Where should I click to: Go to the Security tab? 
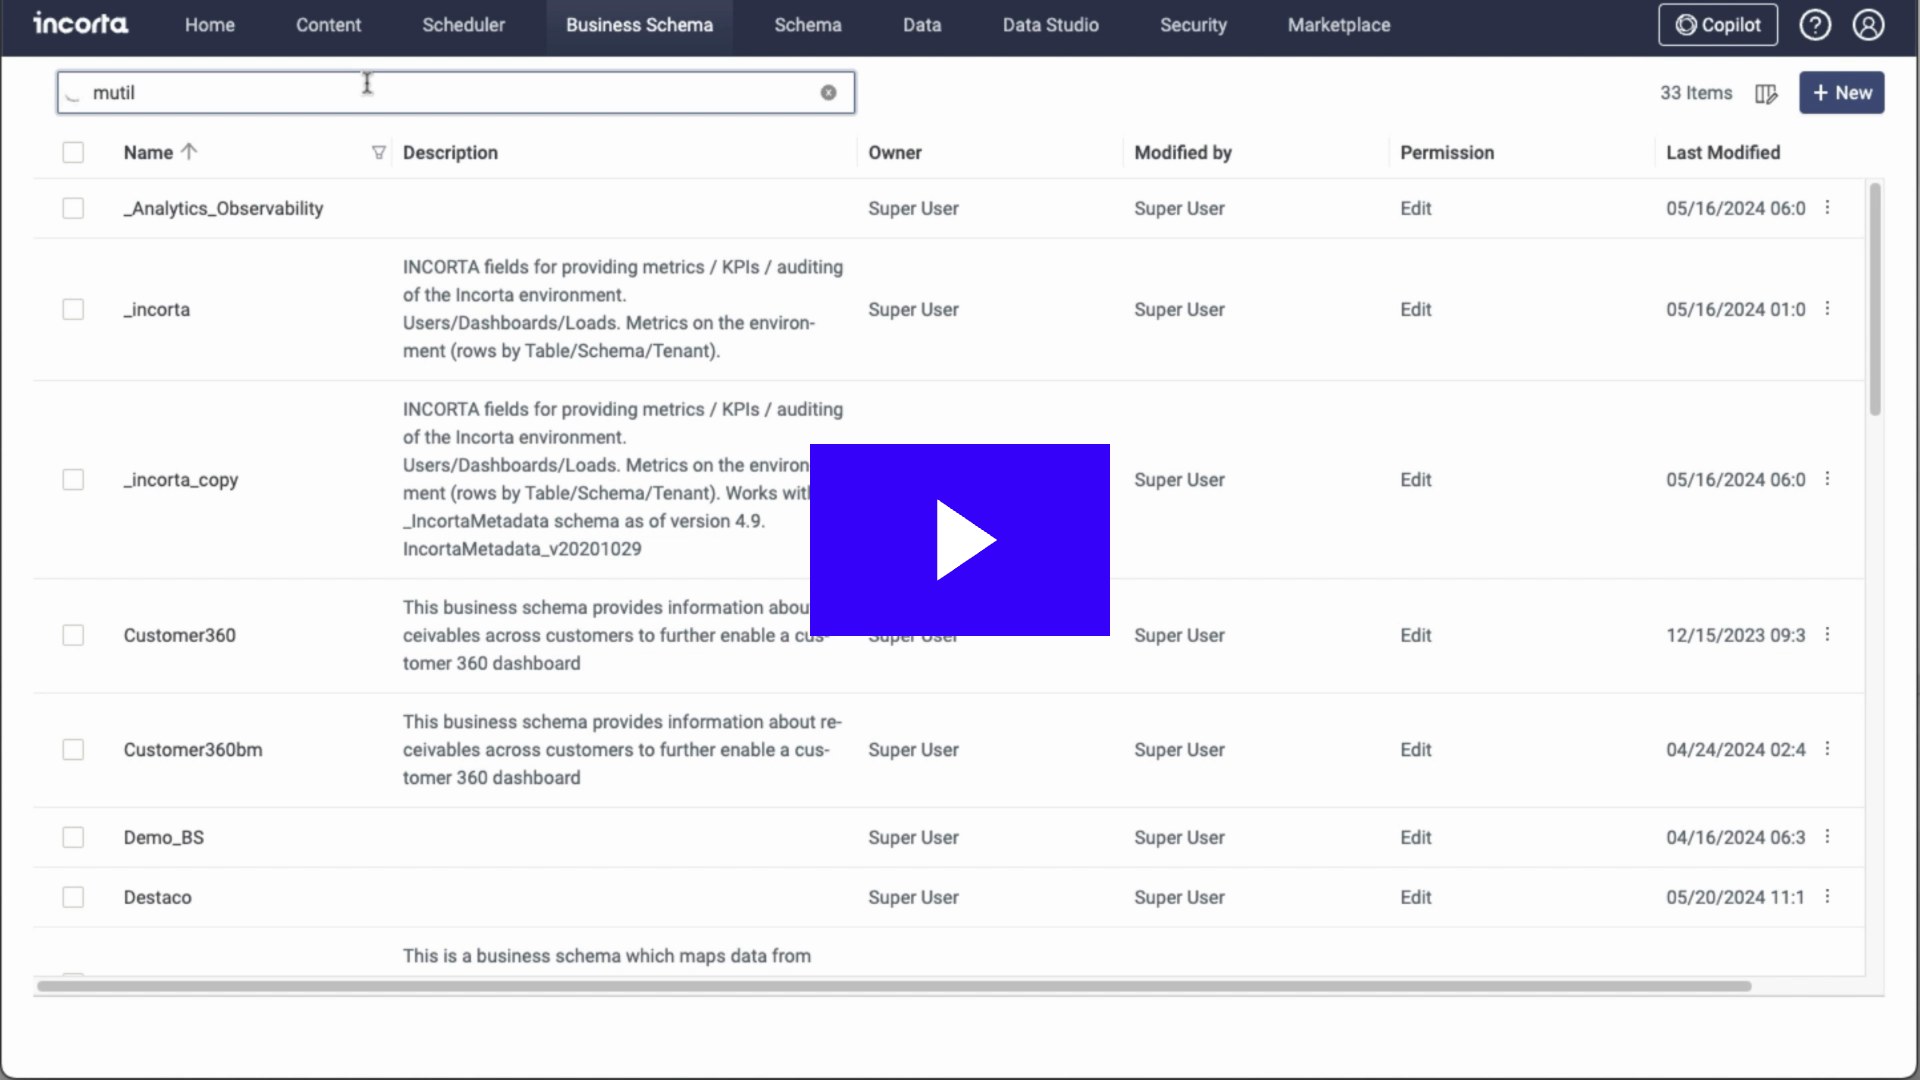click(1193, 25)
